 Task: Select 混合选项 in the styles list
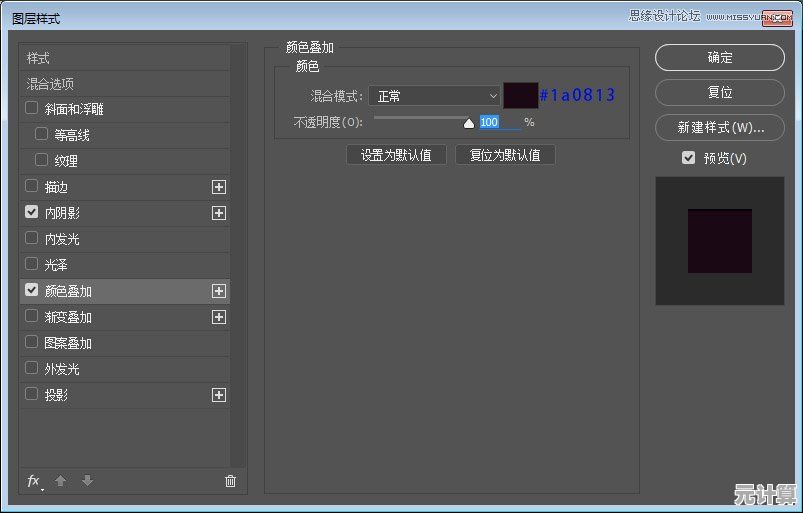[50, 84]
